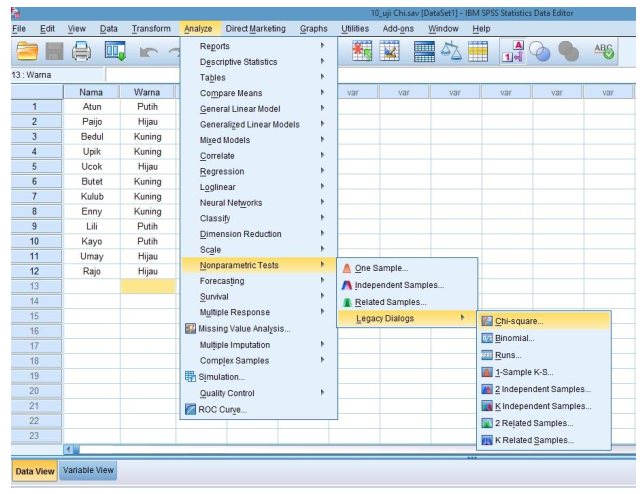This screenshot has width=643, height=494.
Task: Open the Transform menu
Action: coord(151,29)
